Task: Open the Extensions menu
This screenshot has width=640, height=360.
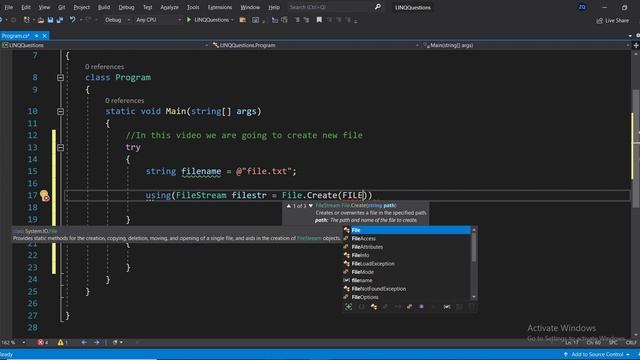Action: [220, 7]
